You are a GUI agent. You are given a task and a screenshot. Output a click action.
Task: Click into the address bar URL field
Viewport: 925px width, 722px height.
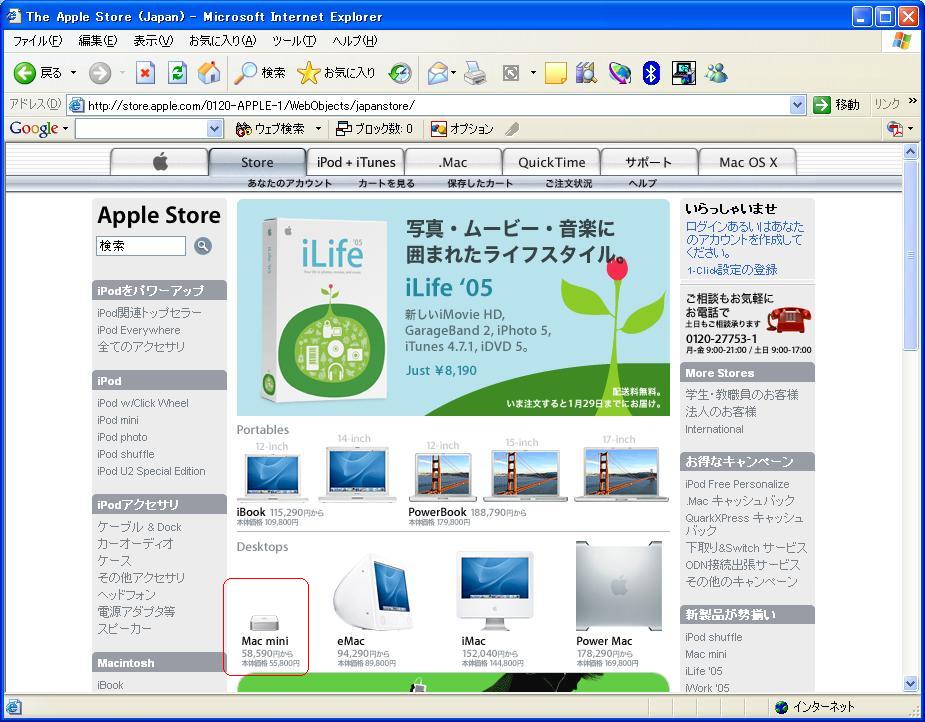coord(437,106)
